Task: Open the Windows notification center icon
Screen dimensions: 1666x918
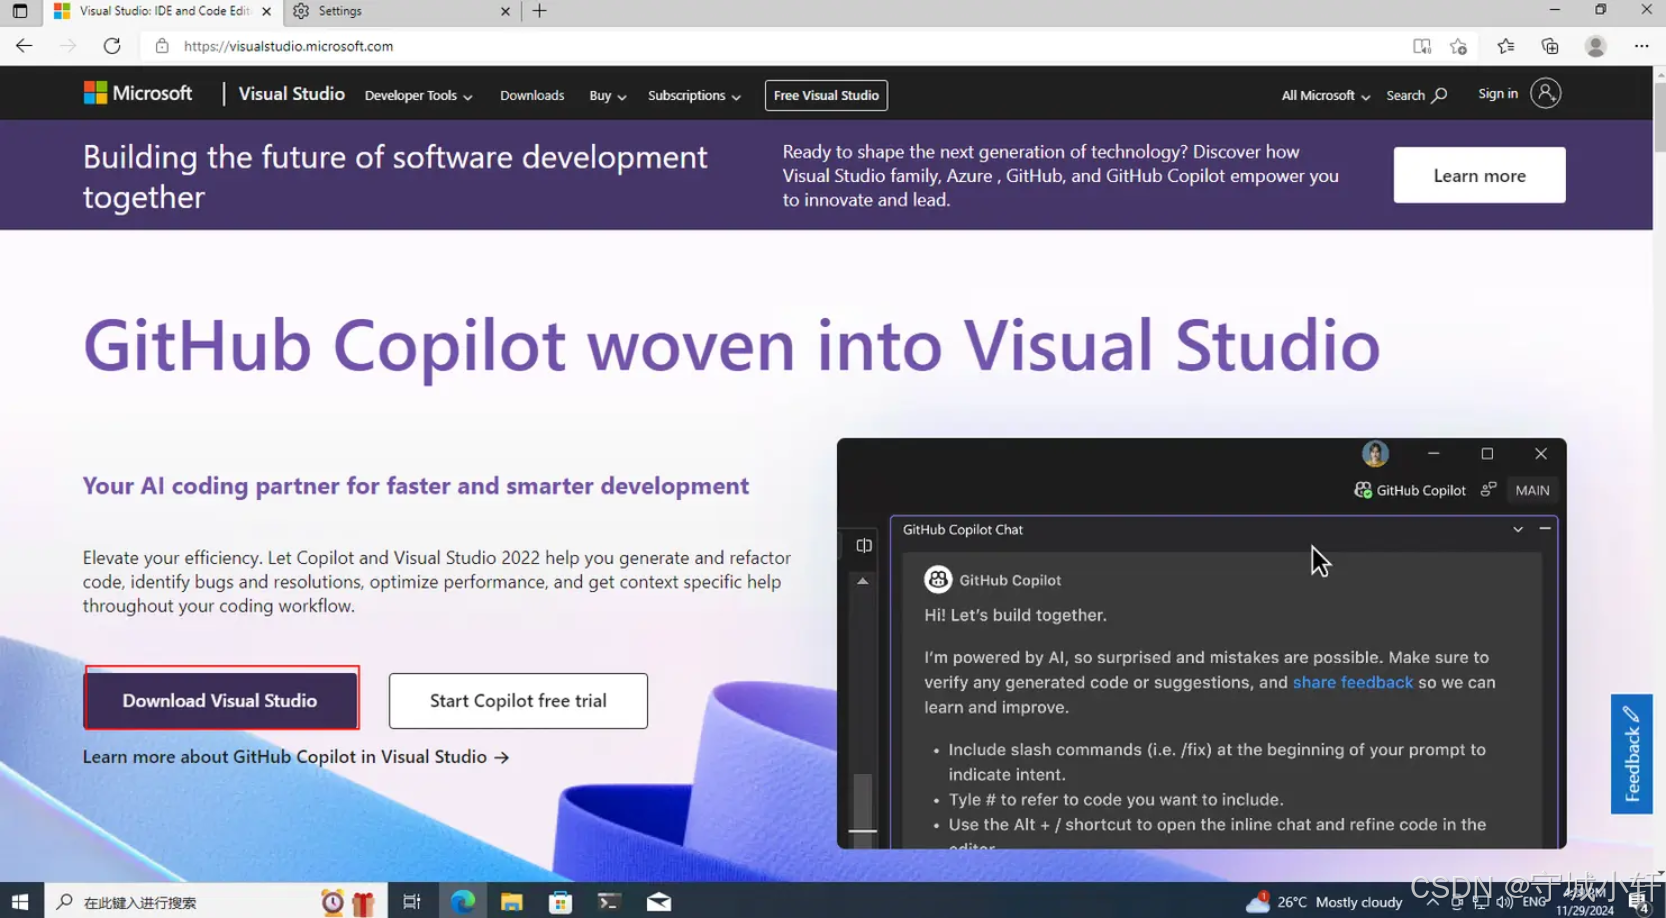Action: 1640,902
